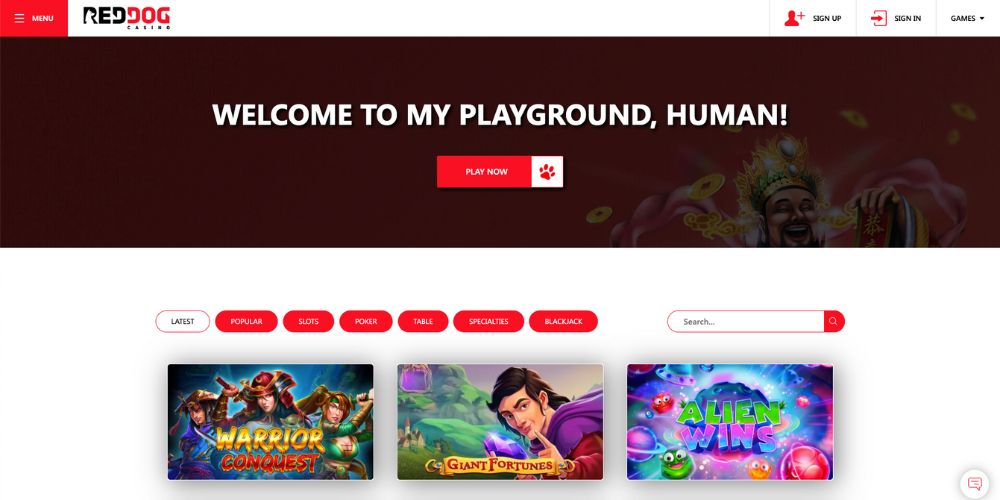This screenshot has width=1000, height=500.
Task: Click the search magnifier icon
Action: point(834,321)
